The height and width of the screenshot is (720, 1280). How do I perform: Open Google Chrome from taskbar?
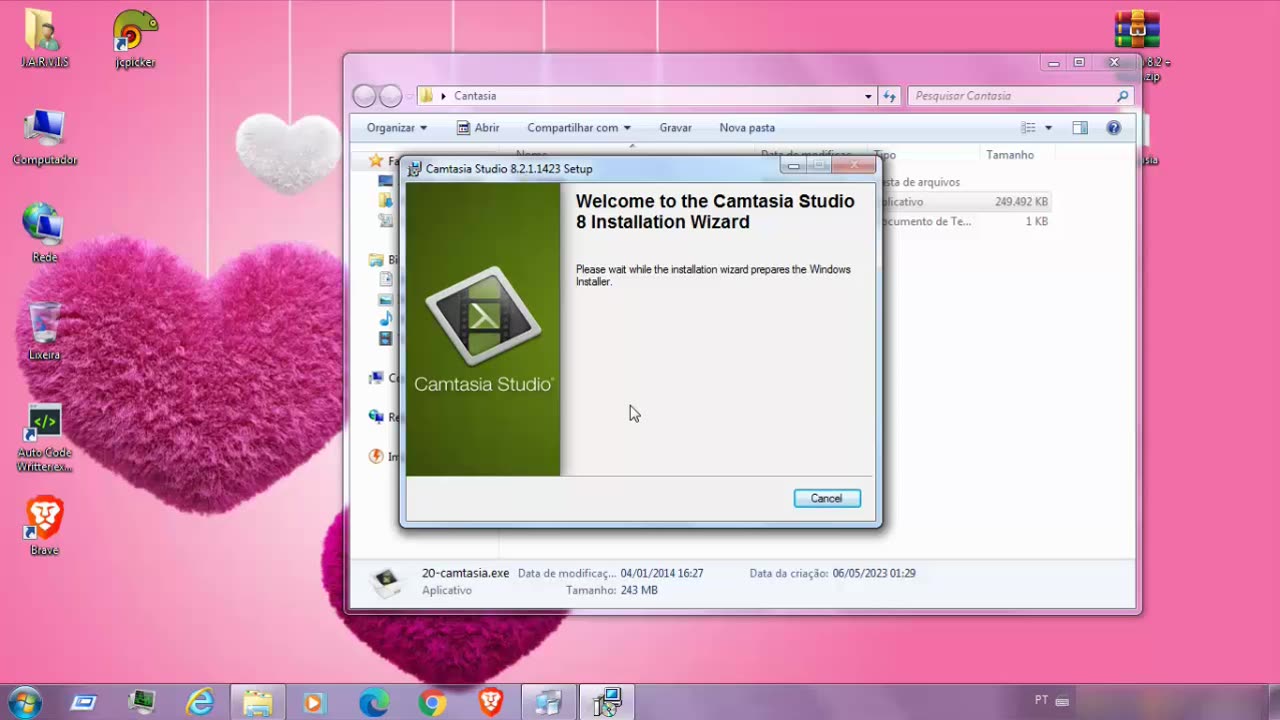tap(432, 703)
